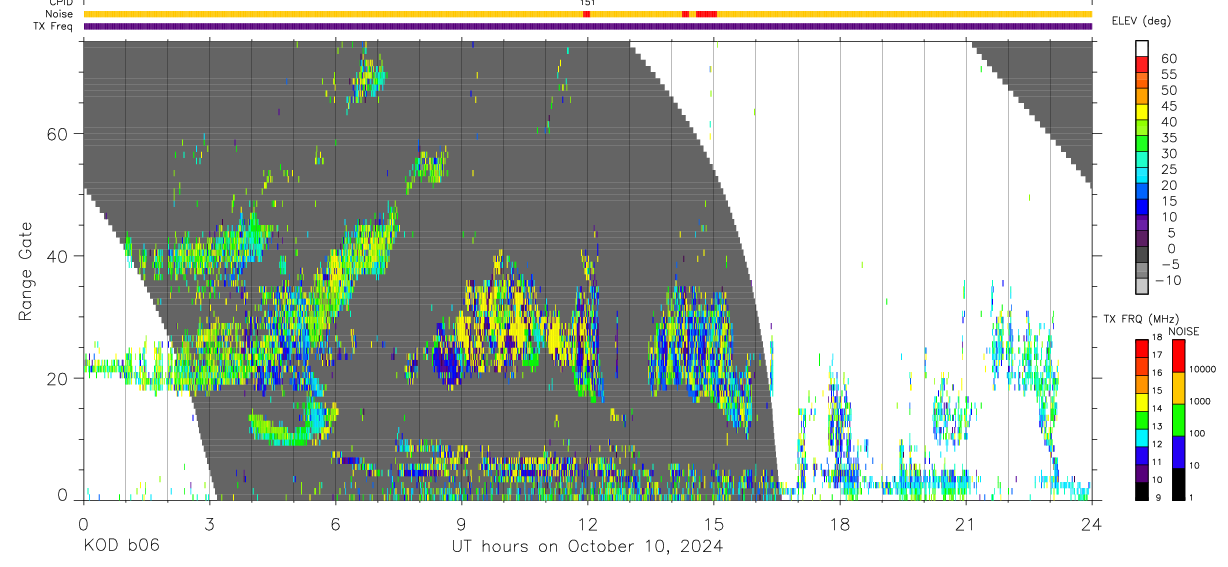Pick the green 100–1000 swatch in the NOISE color bar
Image resolution: width=1228 pixels, height=567 pixels.
[x=1178, y=420]
